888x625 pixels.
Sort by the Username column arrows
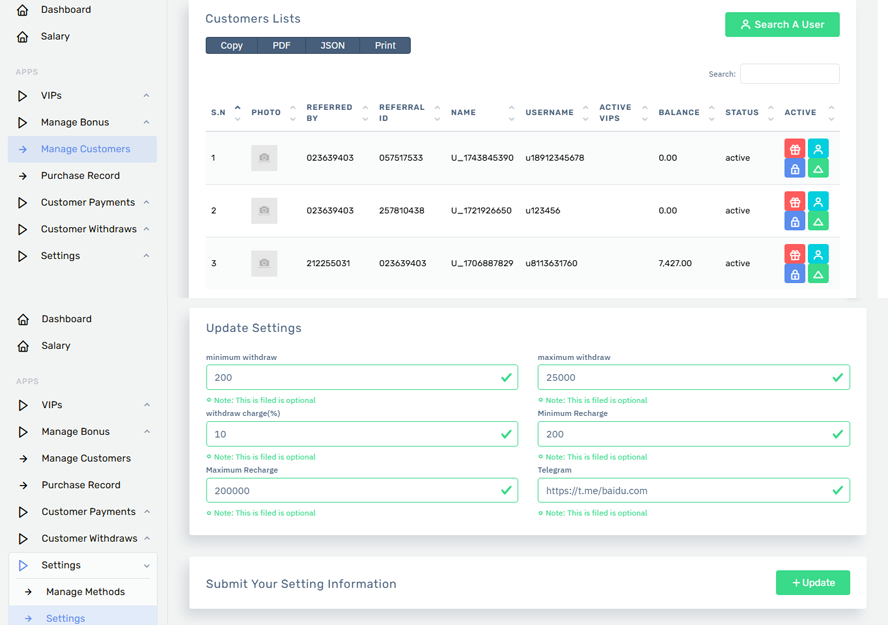coord(586,113)
